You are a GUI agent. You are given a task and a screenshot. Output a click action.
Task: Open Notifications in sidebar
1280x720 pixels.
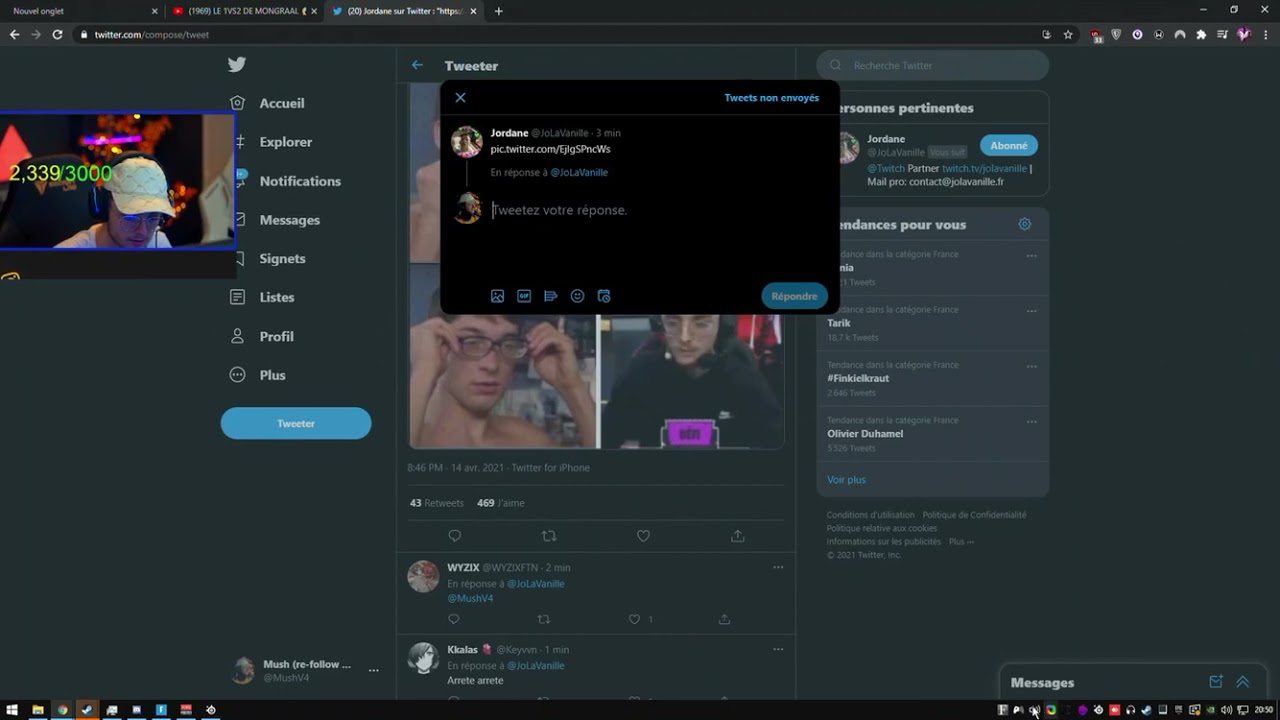pyautogui.click(x=286, y=181)
